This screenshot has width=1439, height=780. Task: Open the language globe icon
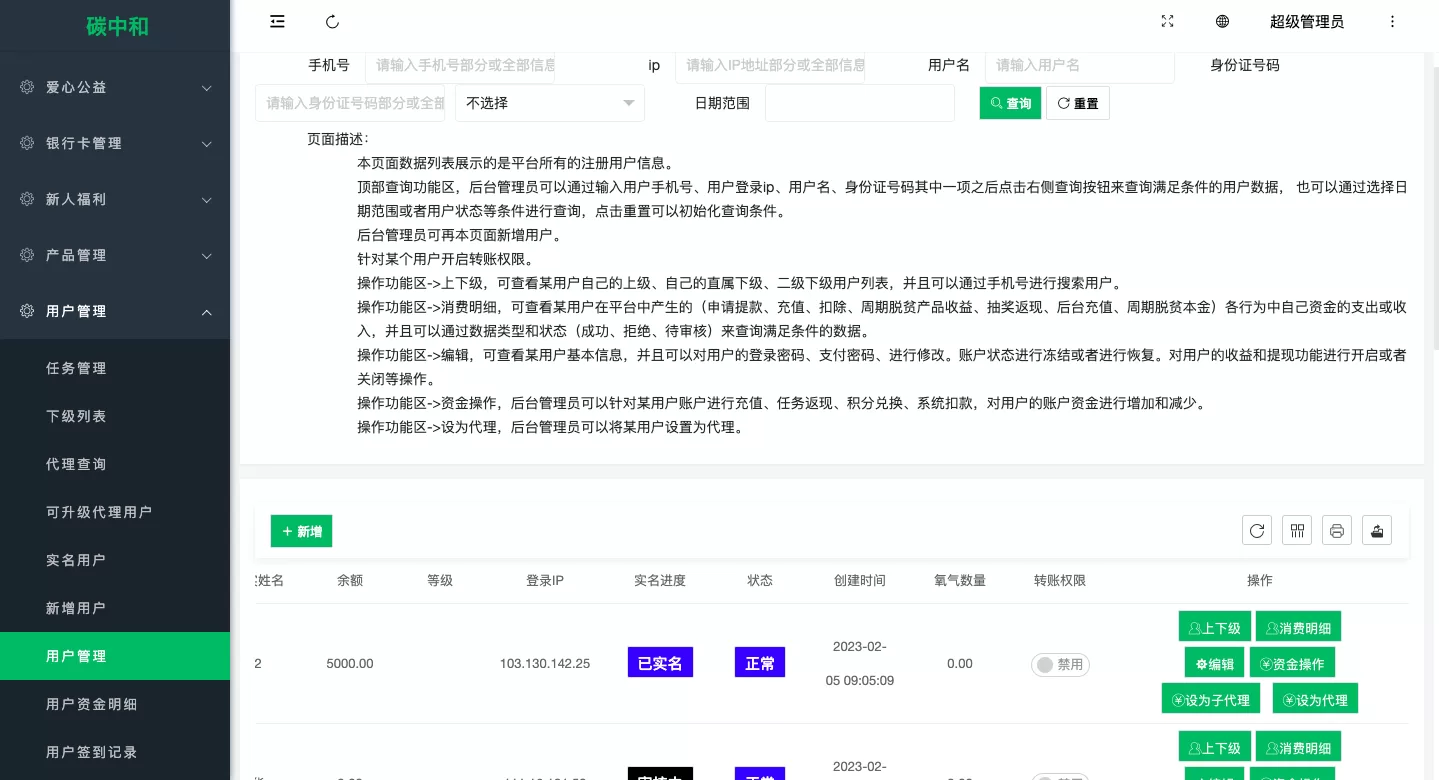[x=1222, y=22]
